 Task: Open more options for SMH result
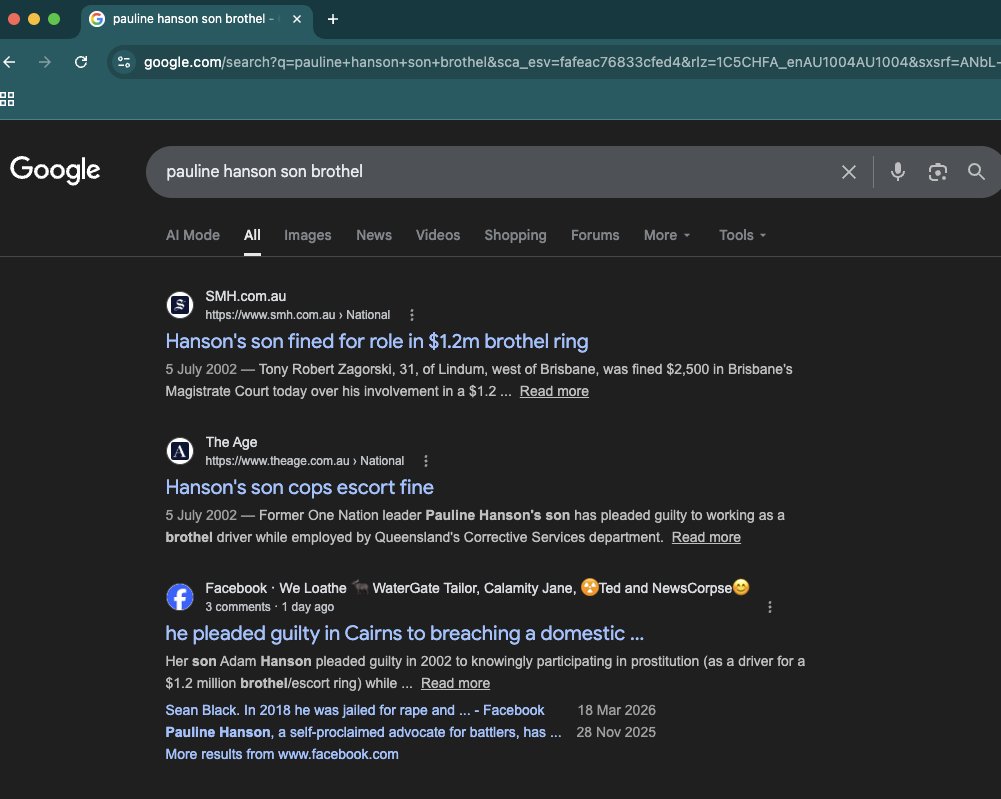coord(412,315)
